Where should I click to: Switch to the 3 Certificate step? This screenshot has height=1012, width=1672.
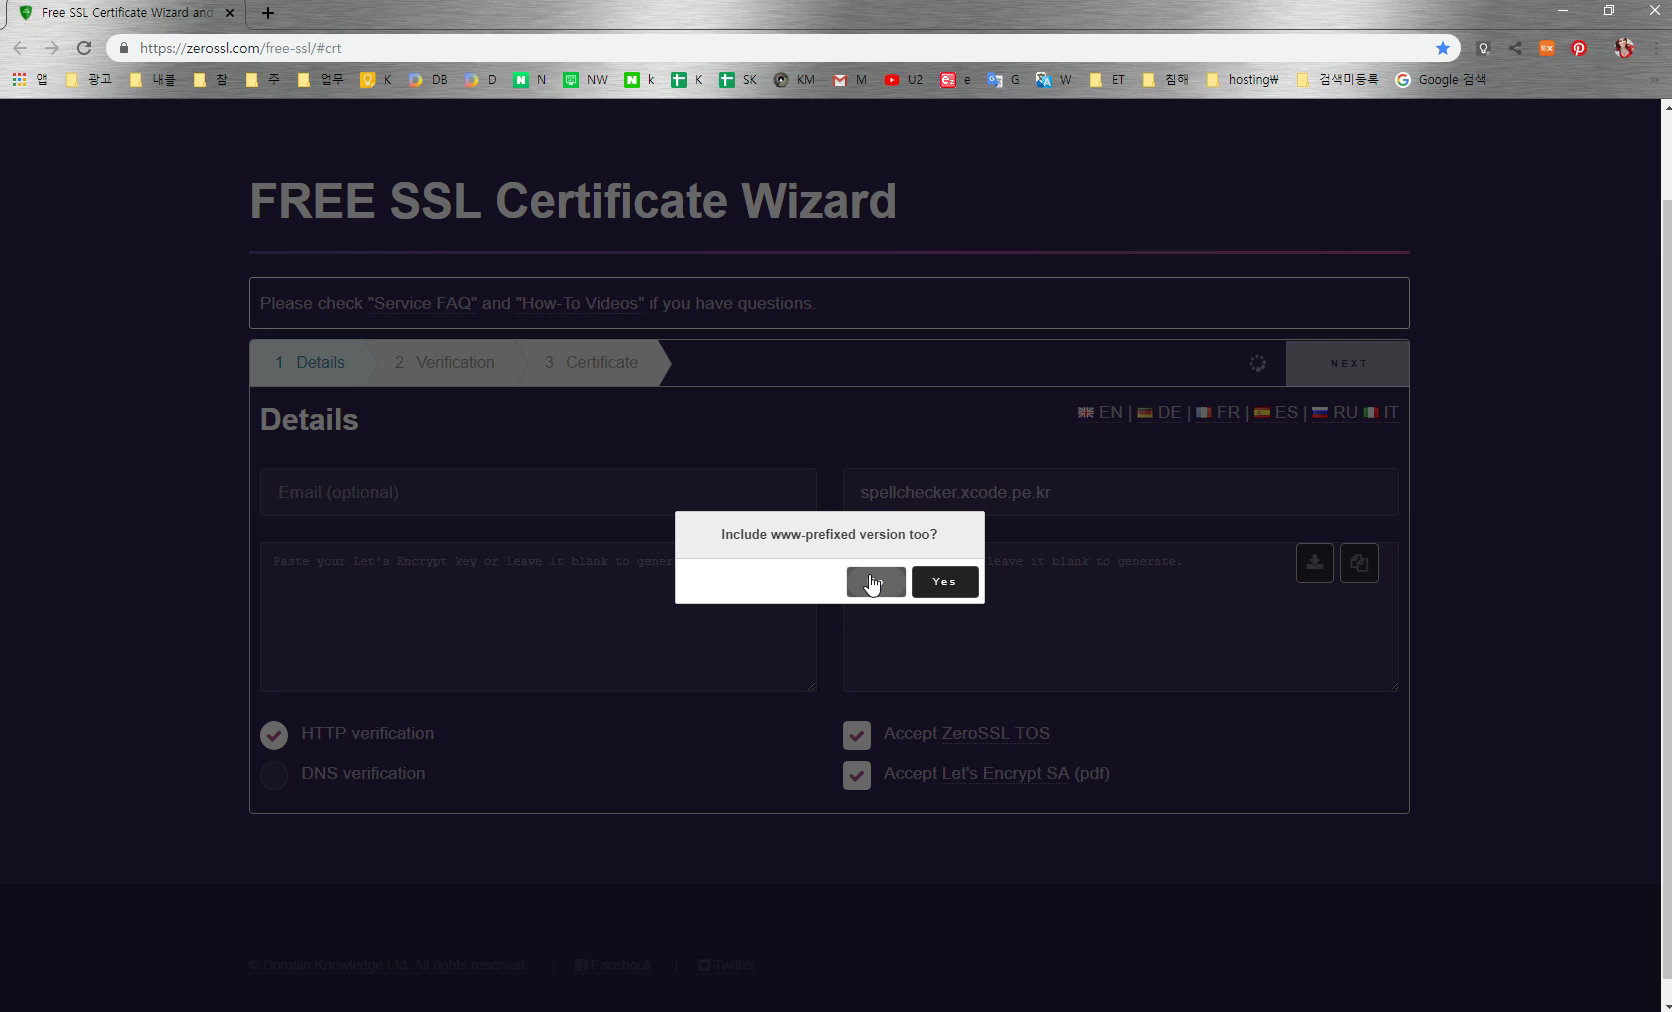591,363
